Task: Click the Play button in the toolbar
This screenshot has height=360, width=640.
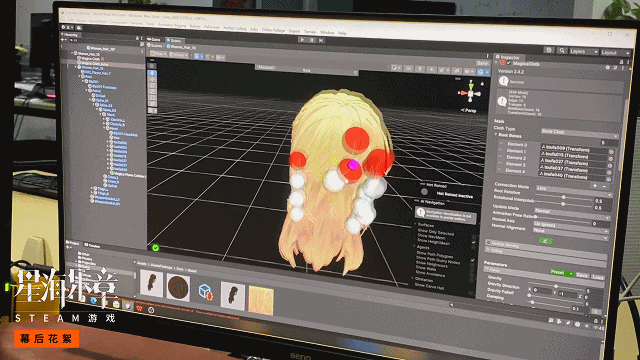Action: click(302, 40)
